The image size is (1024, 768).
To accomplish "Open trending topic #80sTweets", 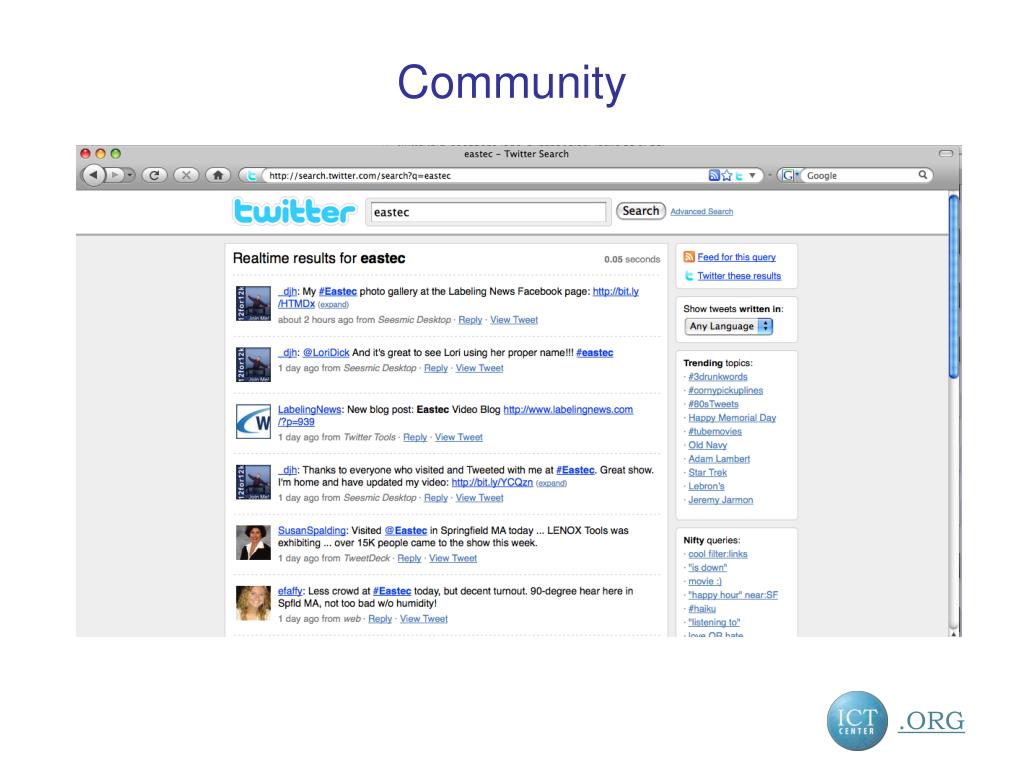I will 713,404.
